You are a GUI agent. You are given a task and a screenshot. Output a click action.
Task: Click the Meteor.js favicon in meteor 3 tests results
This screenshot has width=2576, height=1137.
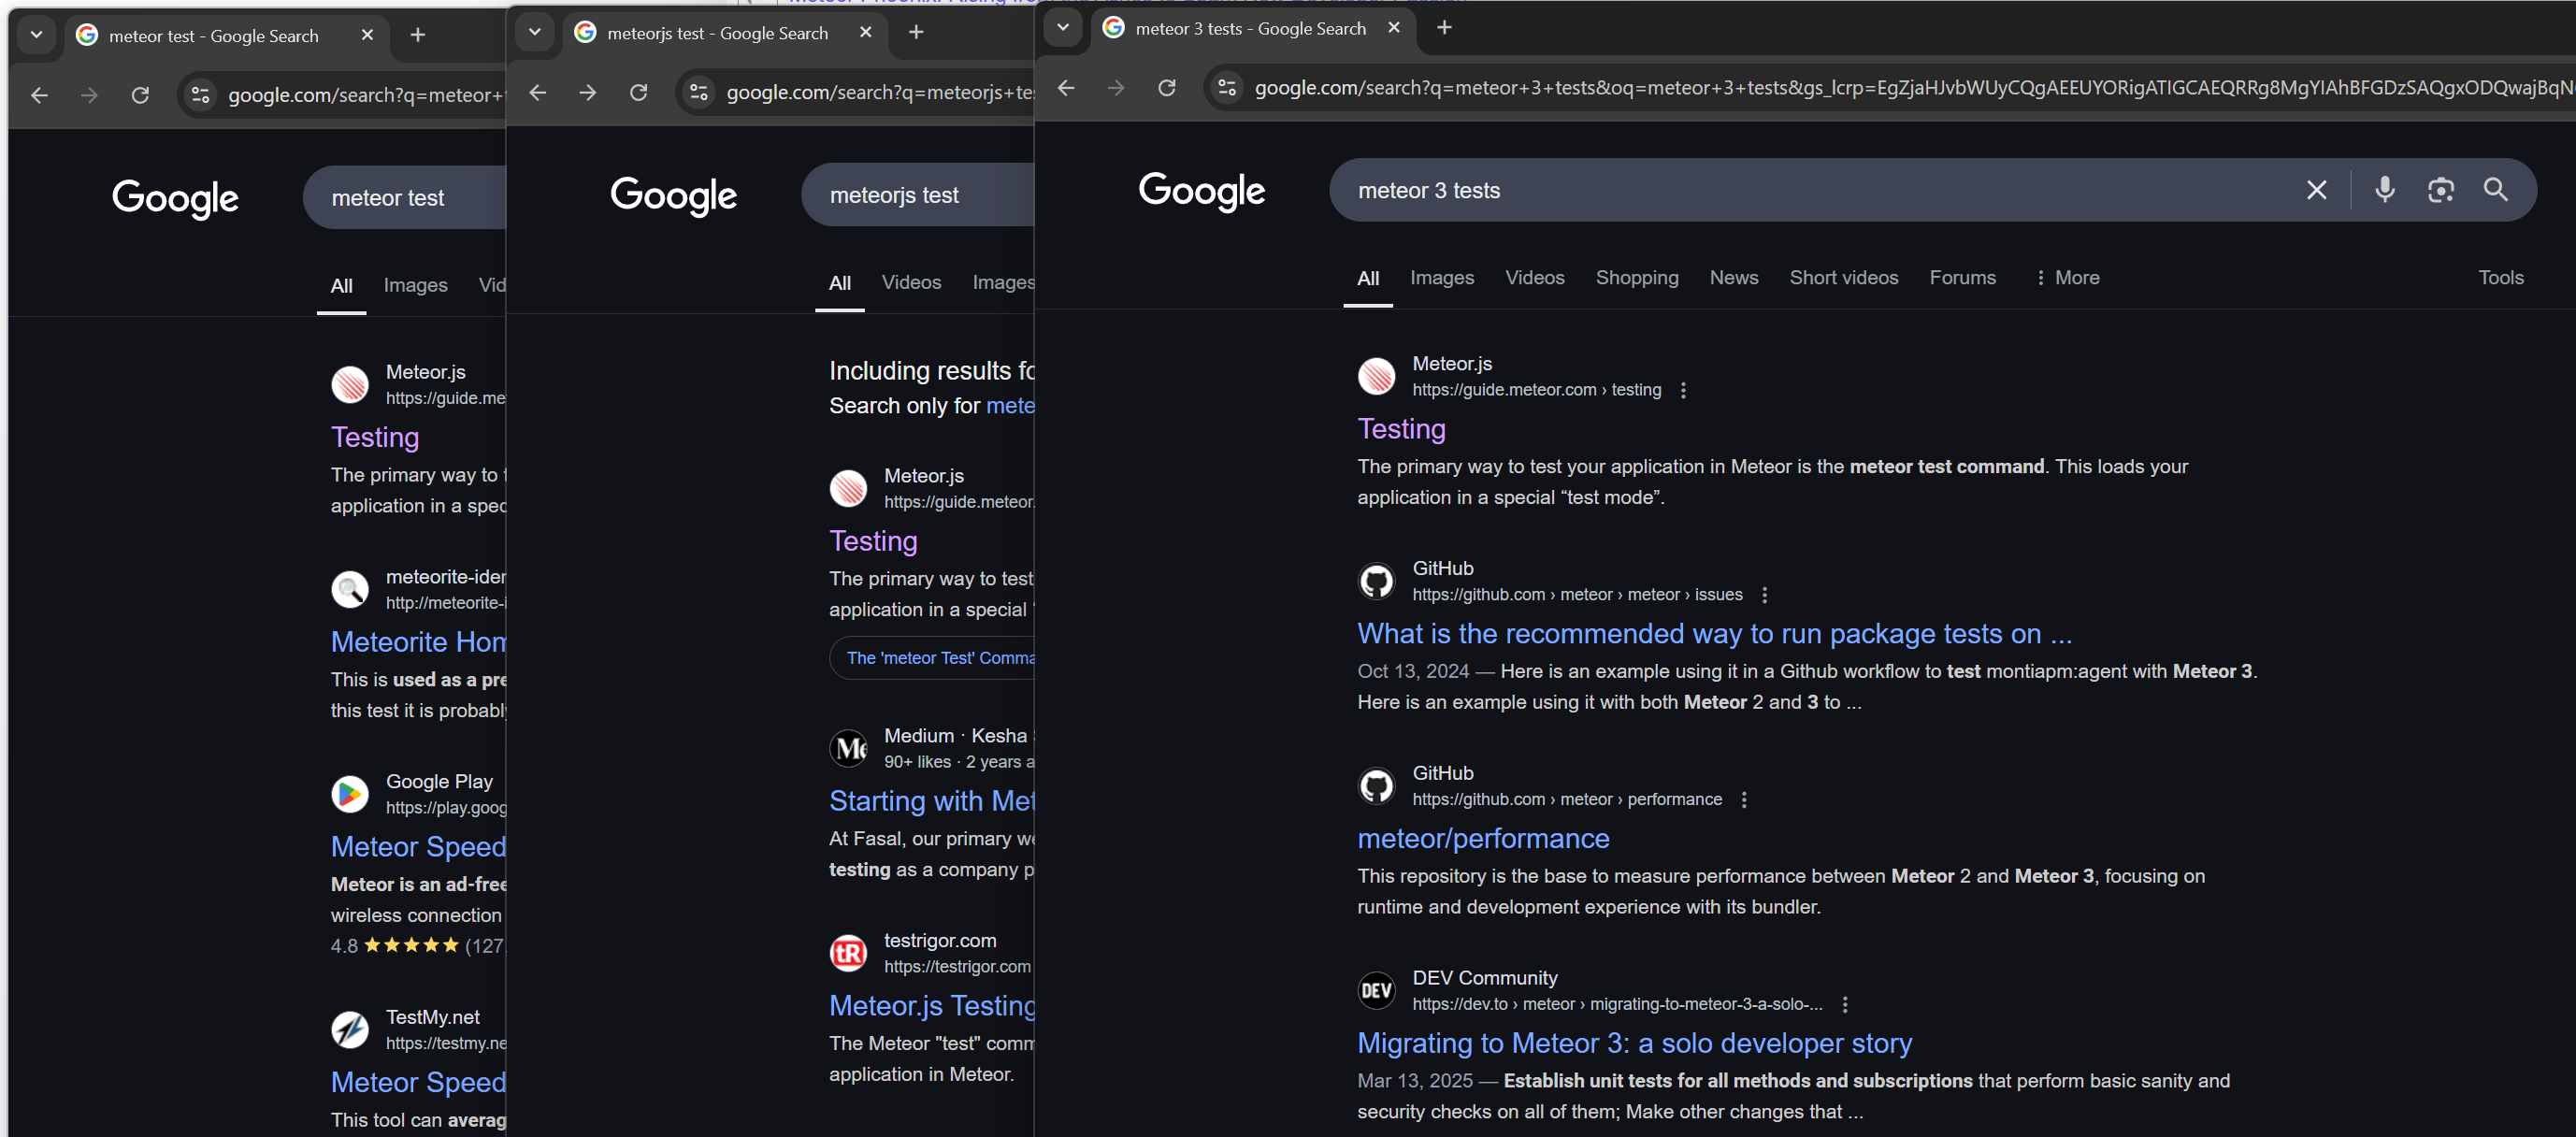pyautogui.click(x=1376, y=377)
